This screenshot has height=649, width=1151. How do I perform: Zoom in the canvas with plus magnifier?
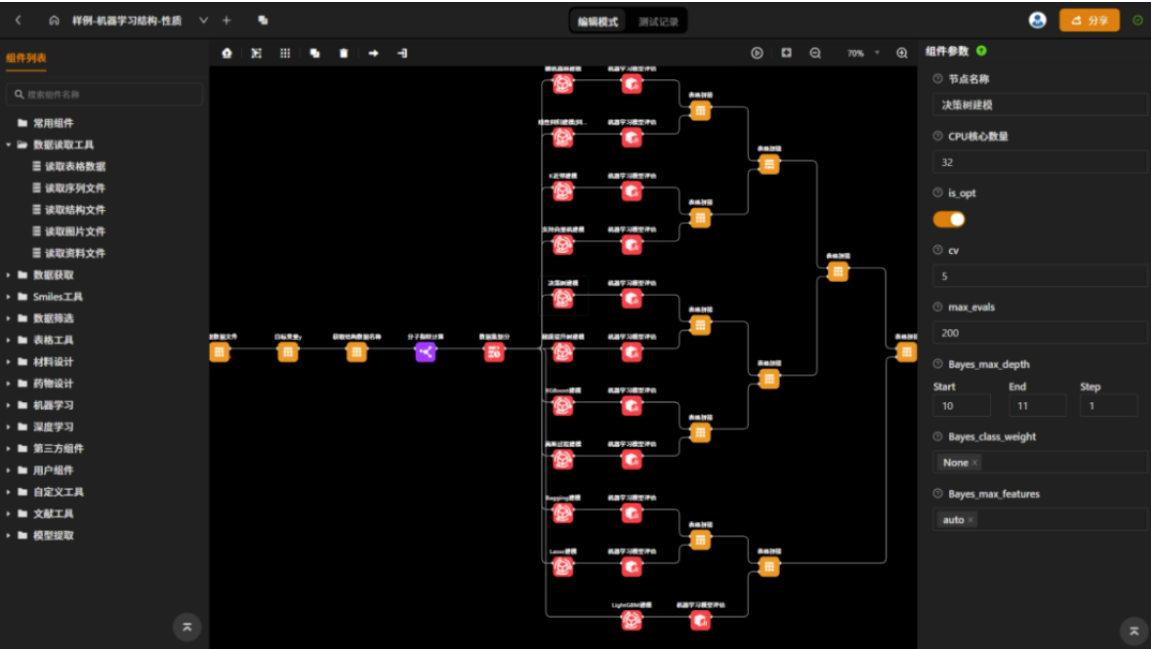[x=902, y=53]
